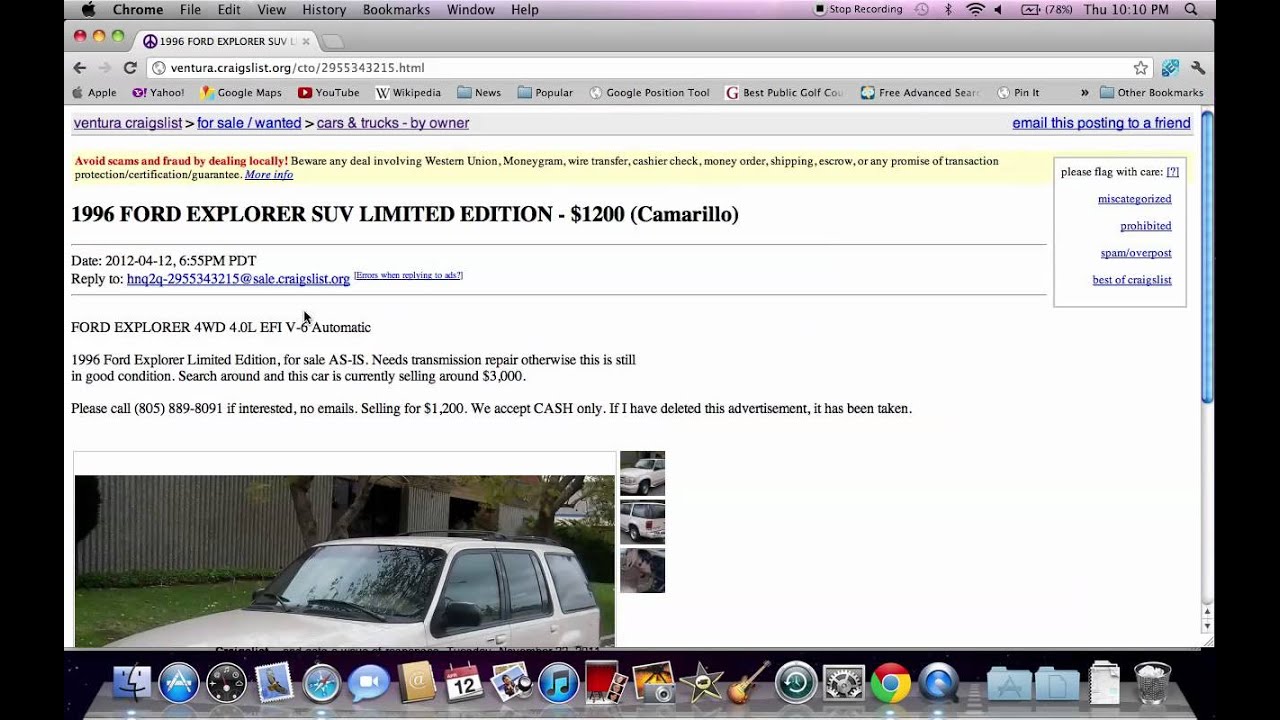Go to ventura craigslist home link
This screenshot has width=1280, height=720.
click(x=128, y=123)
